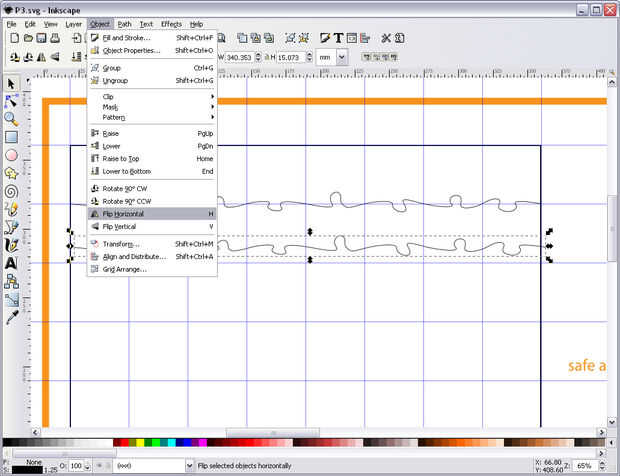Click the Group objects toolbar icon
Image resolution: width=620 pixels, height=476 pixels.
291,38
